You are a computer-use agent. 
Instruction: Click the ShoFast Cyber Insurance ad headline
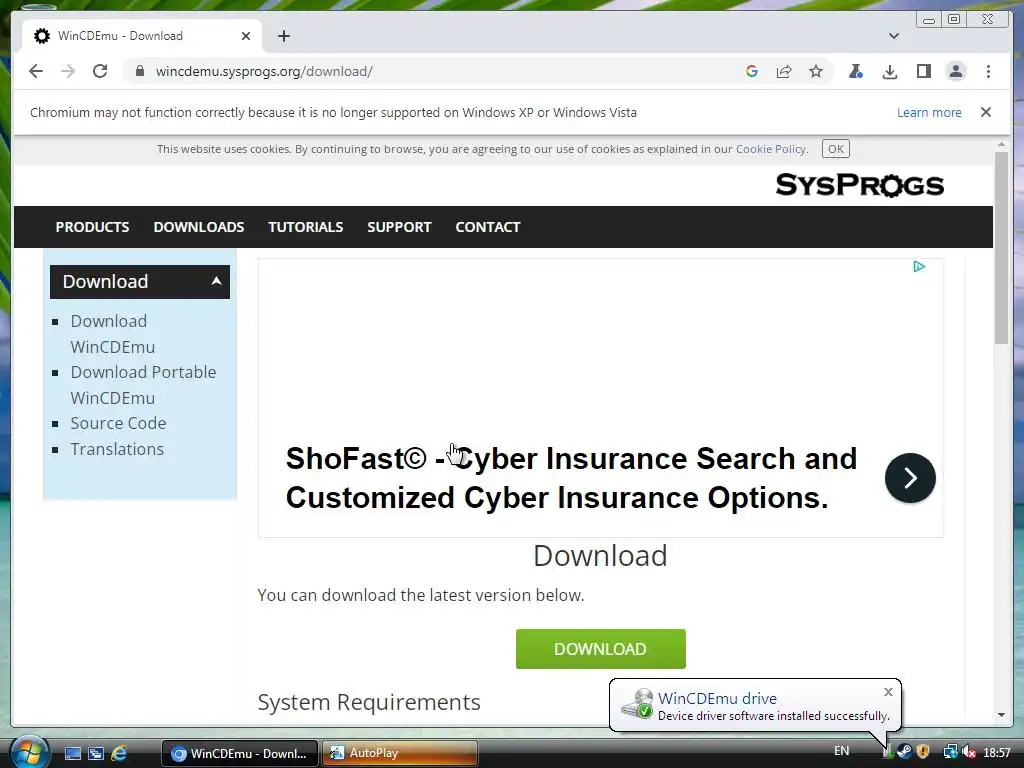tap(571, 478)
